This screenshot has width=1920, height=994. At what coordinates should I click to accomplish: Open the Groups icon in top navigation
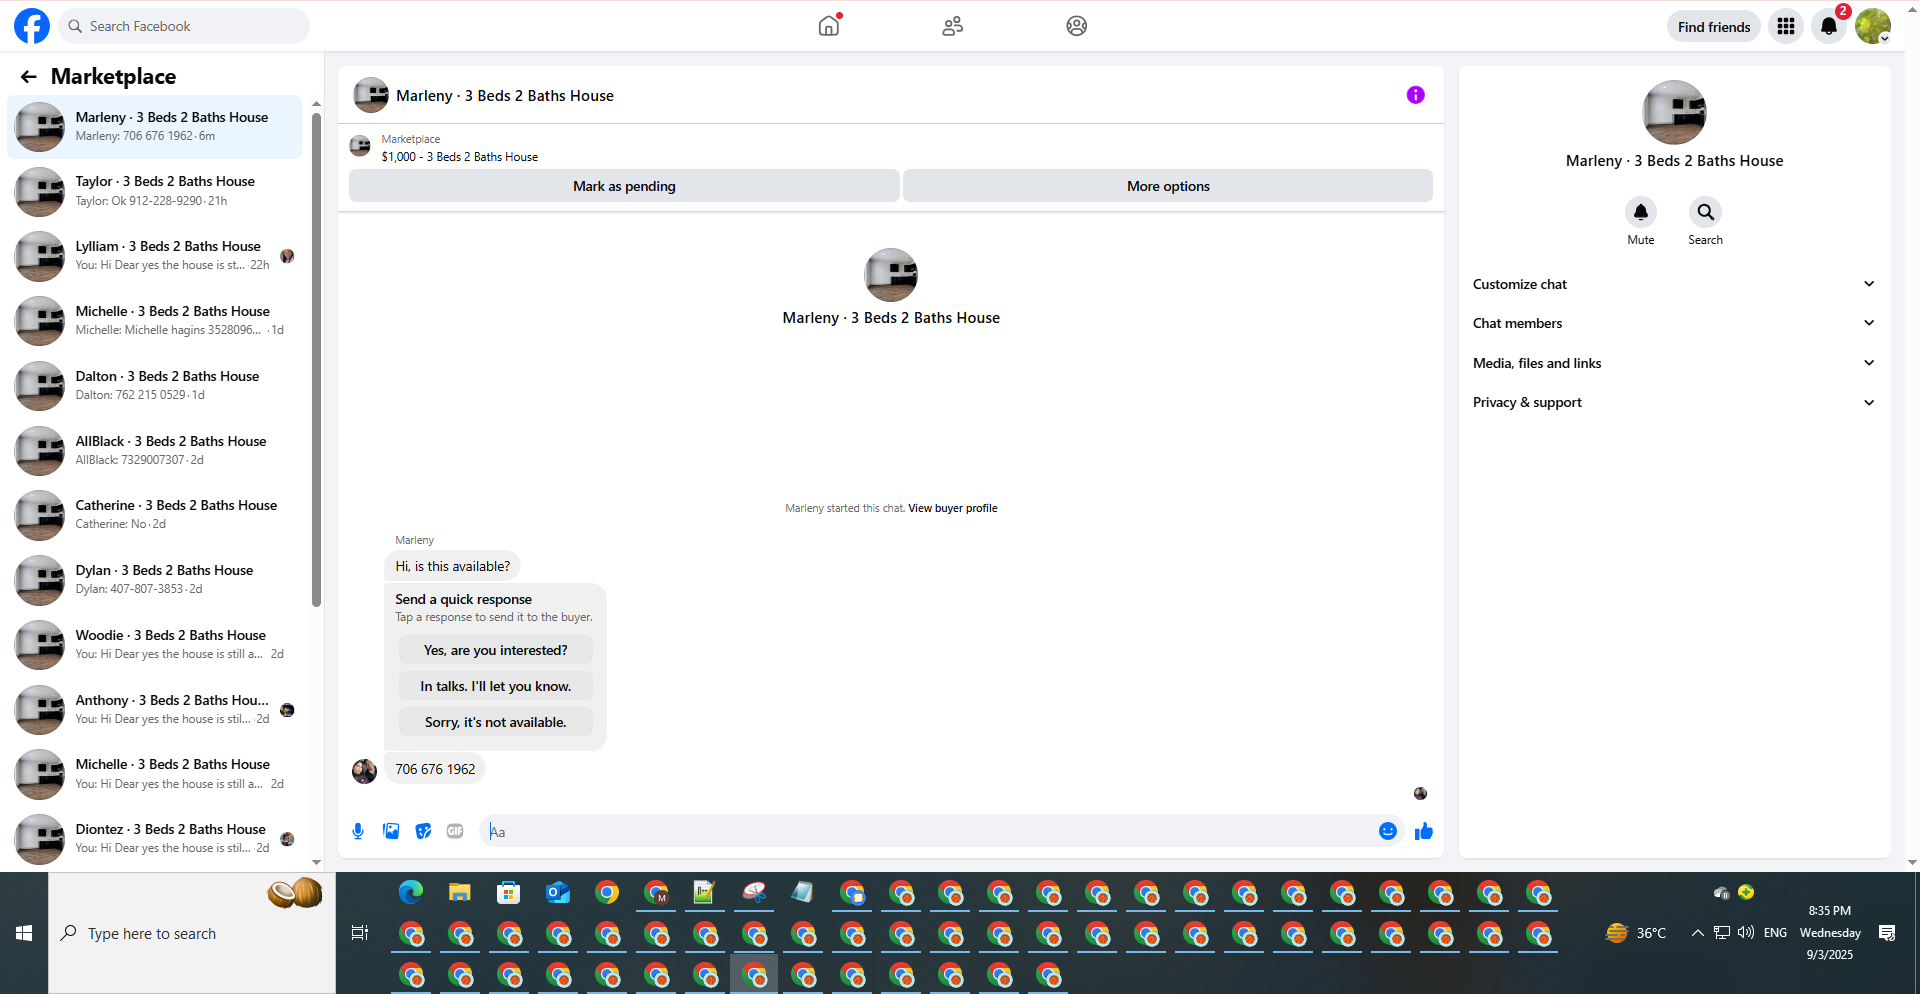[1077, 26]
